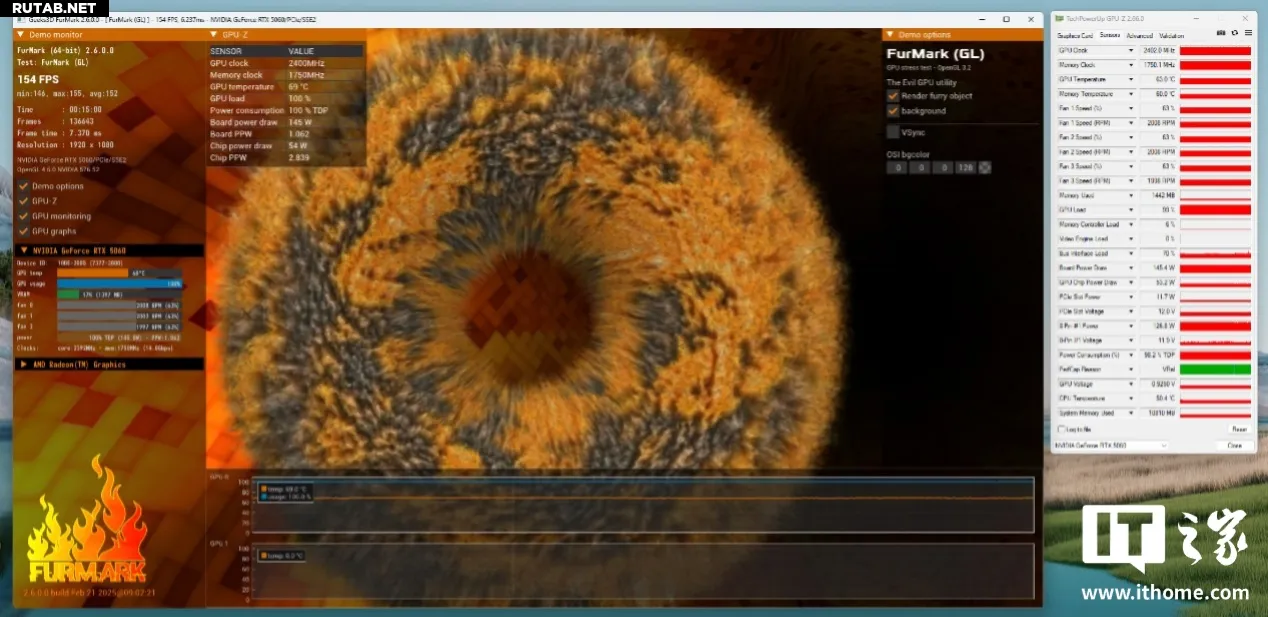Click the GPU-Z refresh icon

pos(1234,34)
